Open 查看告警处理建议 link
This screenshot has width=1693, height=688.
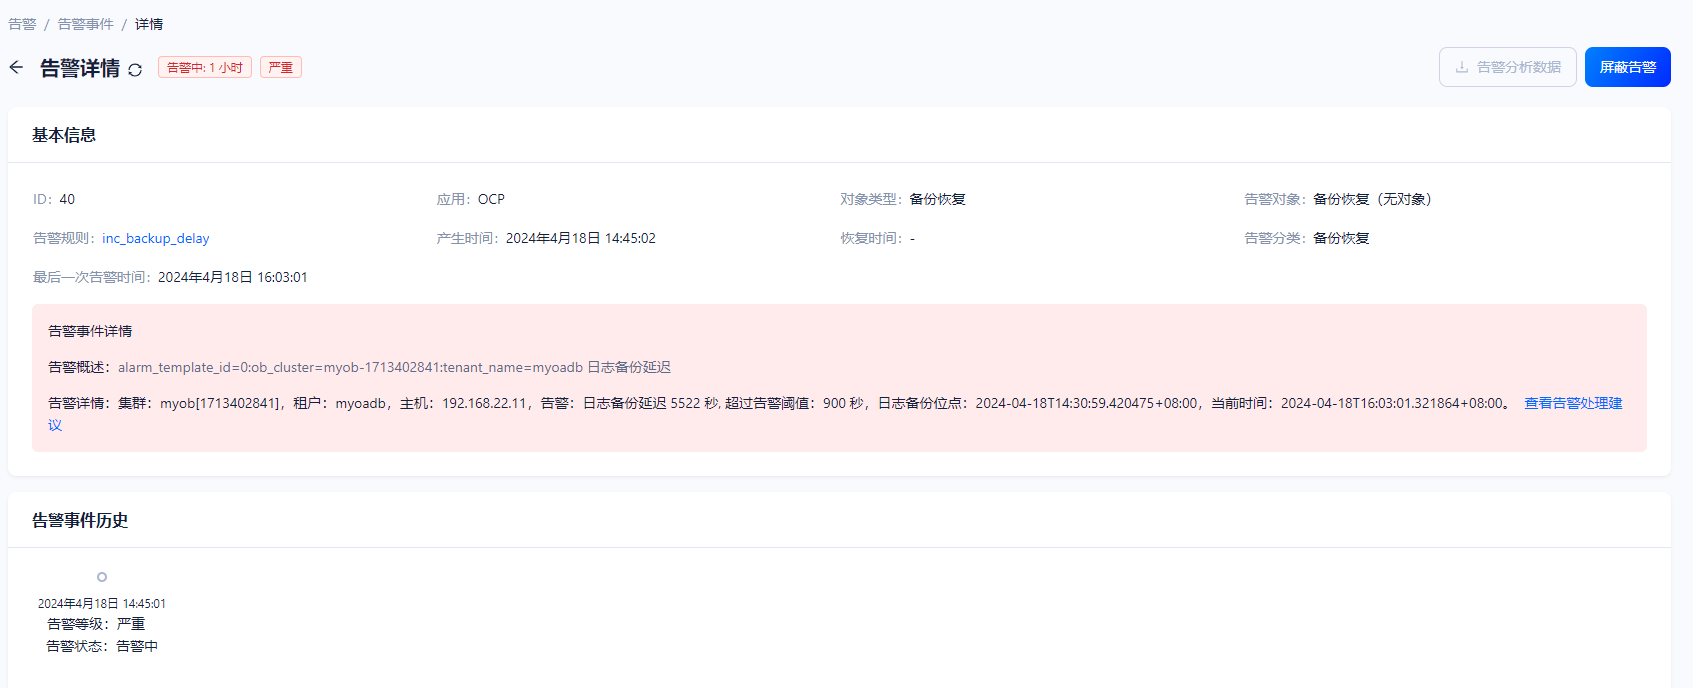click(1573, 403)
